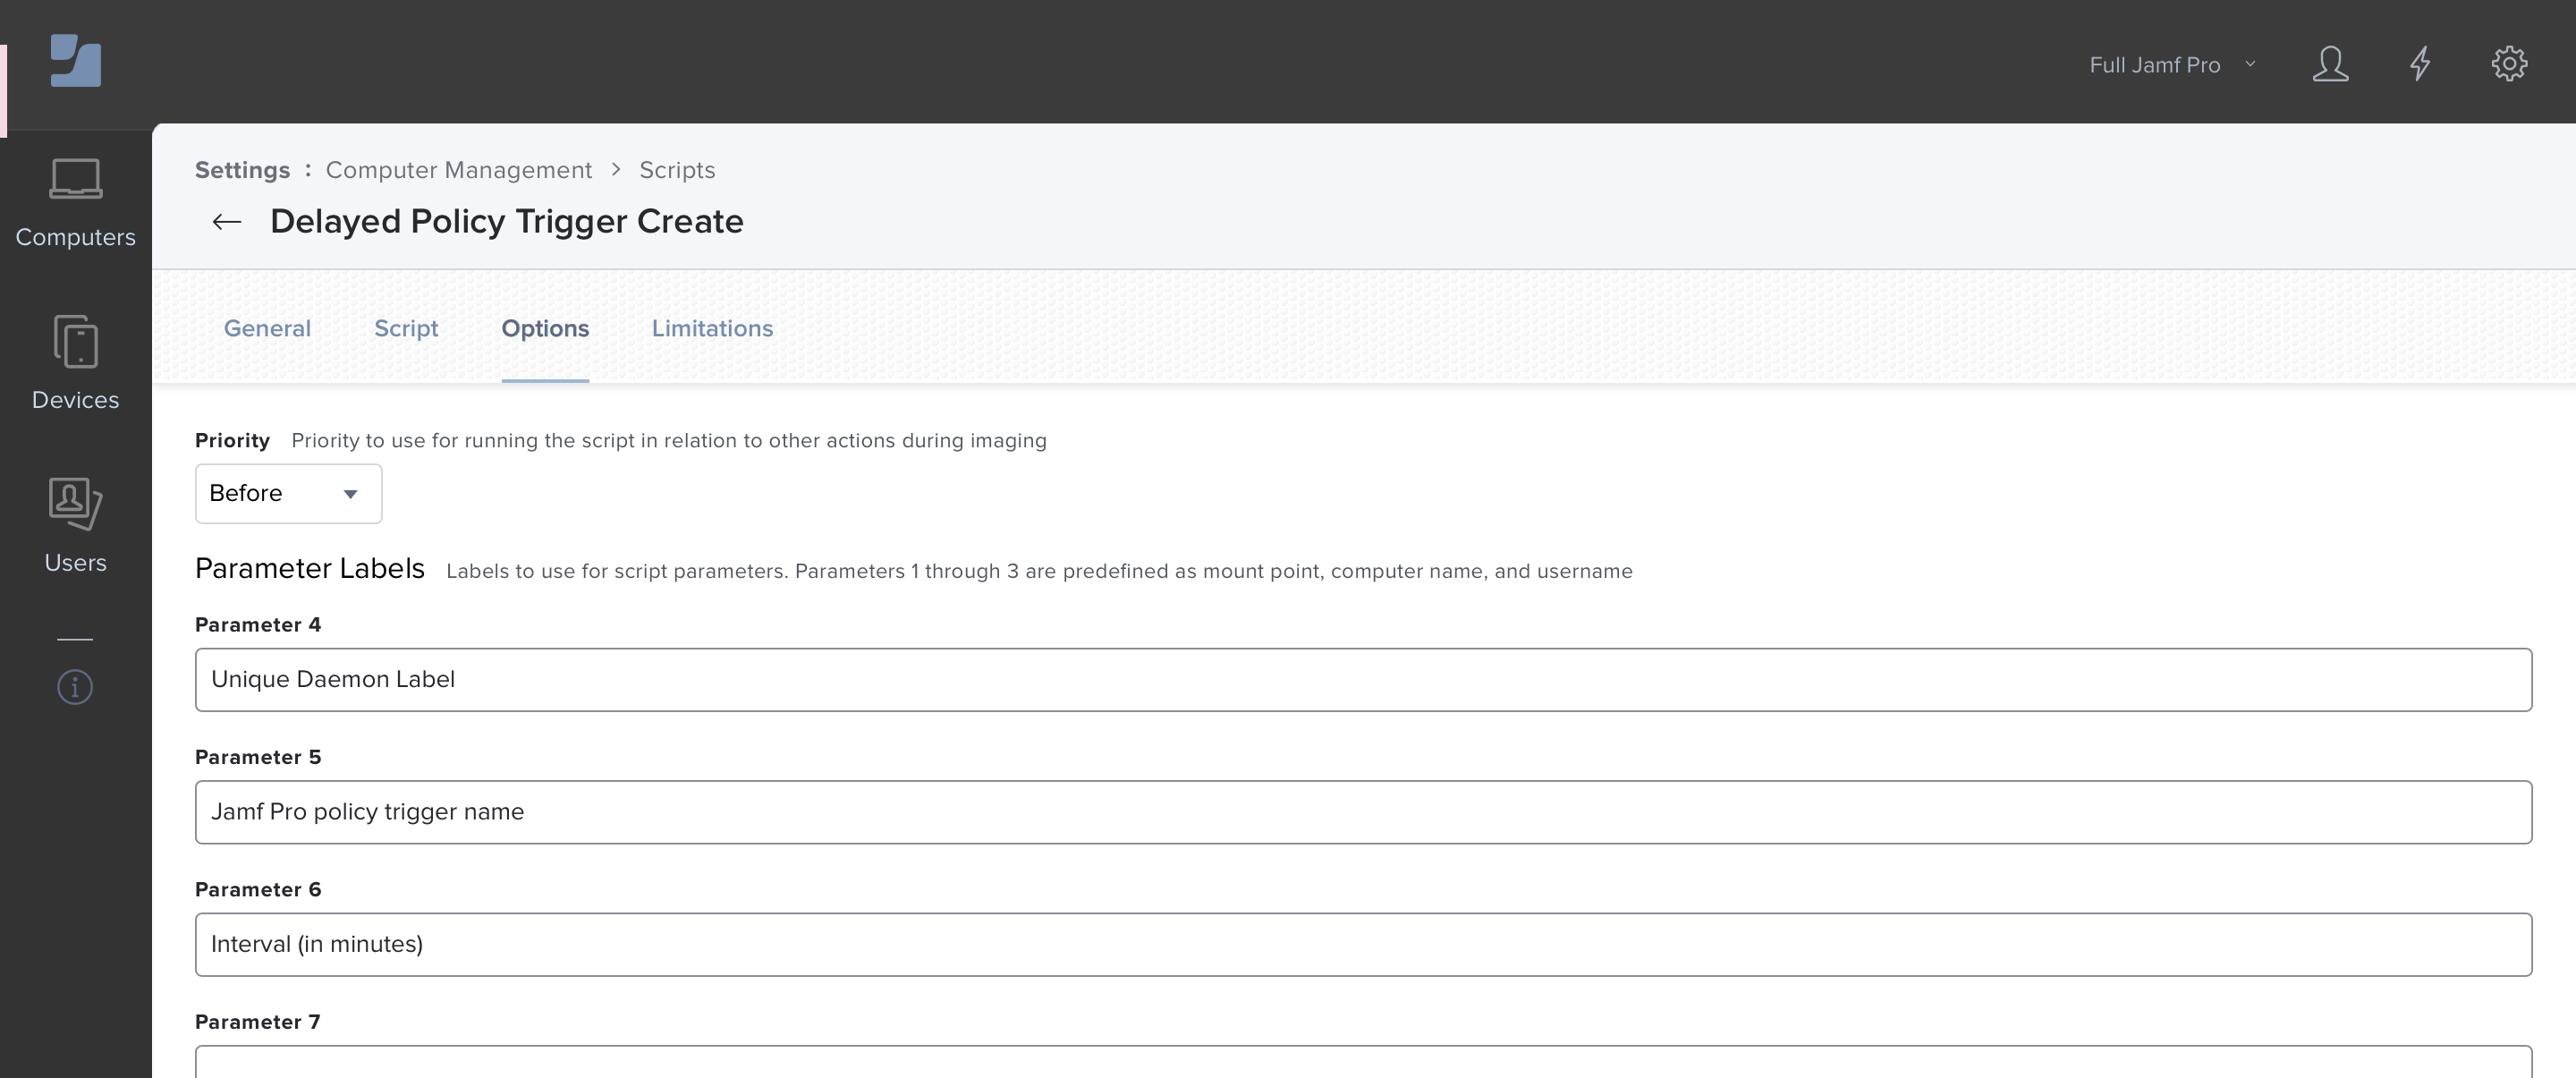Click the Parameter 4 input field
The height and width of the screenshot is (1078, 2576).
click(1363, 679)
